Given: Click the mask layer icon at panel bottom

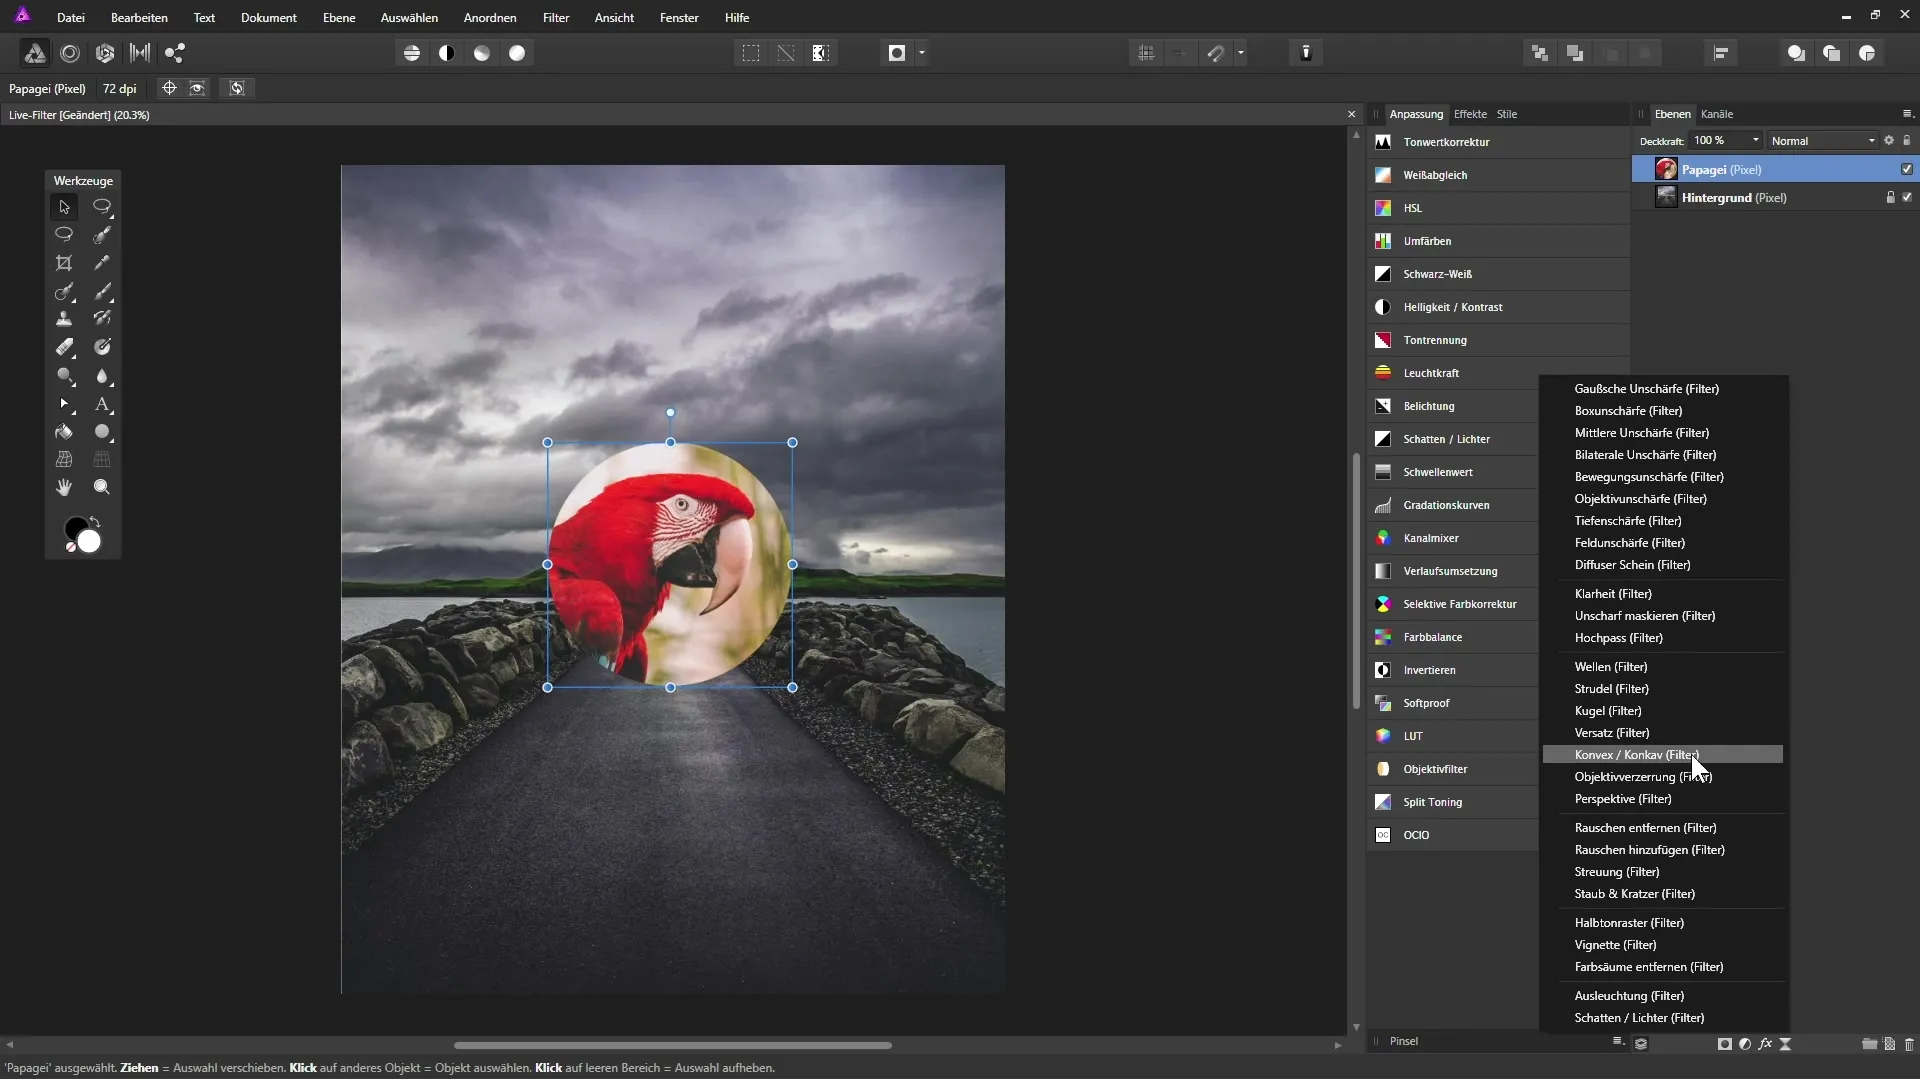Looking at the screenshot, I should [1725, 1043].
